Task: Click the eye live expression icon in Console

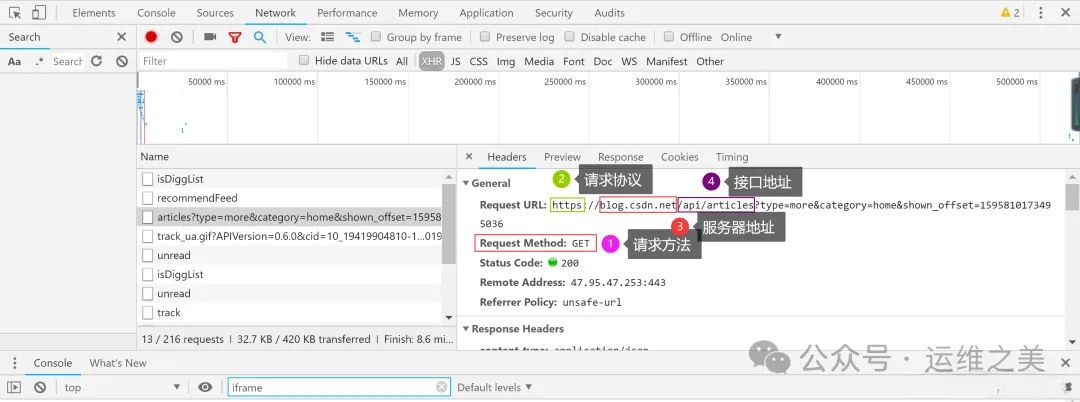Action: pos(205,388)
